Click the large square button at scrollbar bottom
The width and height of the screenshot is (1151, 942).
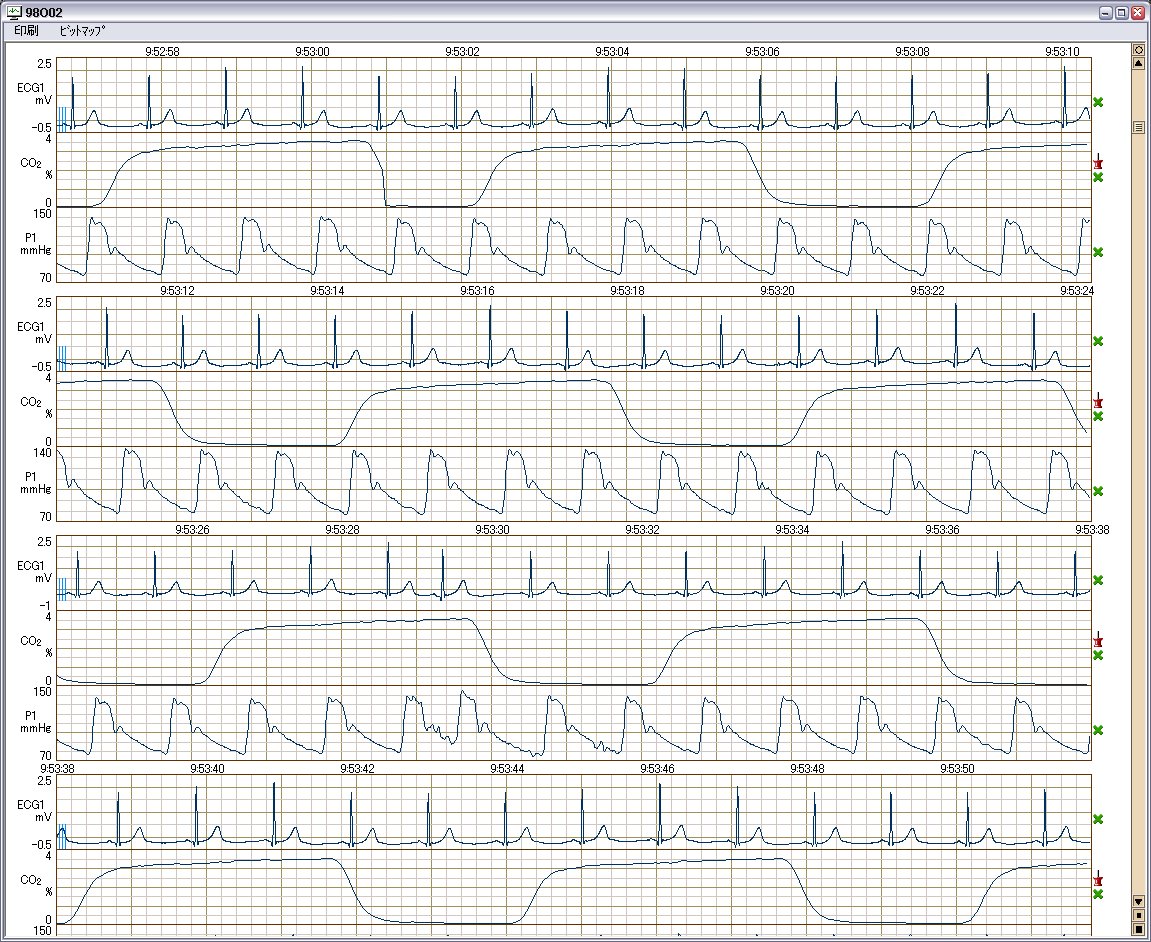[1138, 929]
